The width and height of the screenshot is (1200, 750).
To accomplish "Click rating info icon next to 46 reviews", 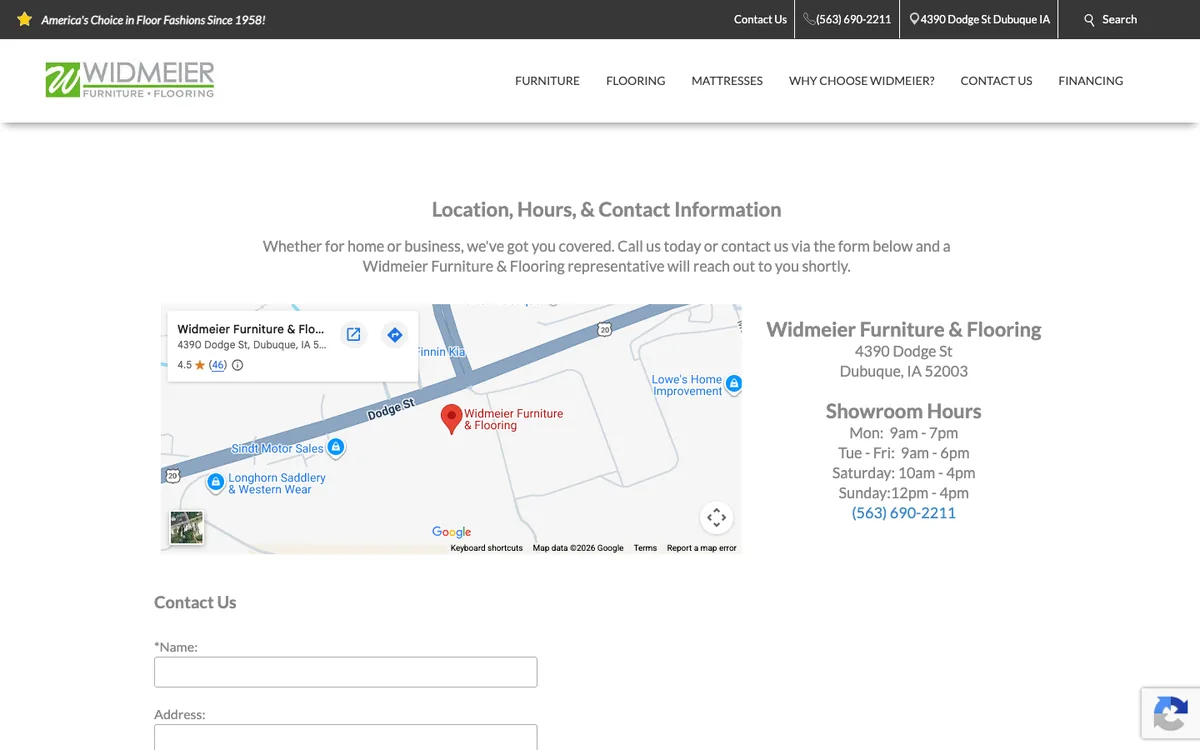I will tap(238, 365).
